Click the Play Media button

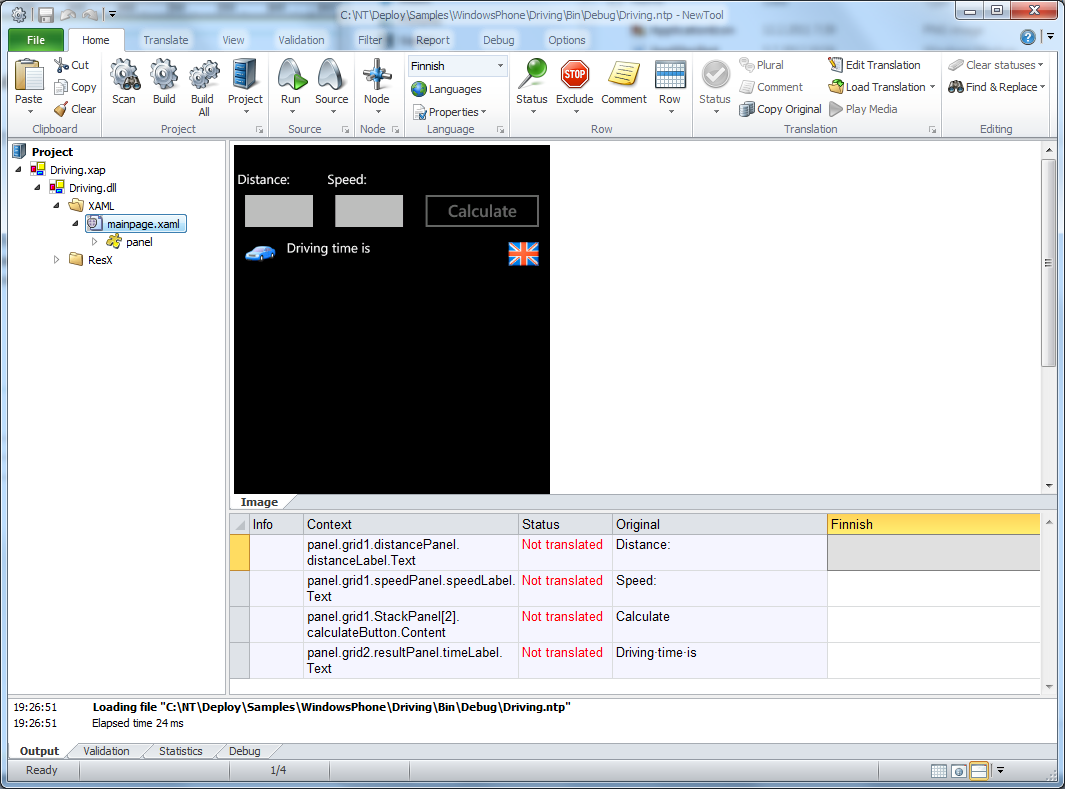pos(863,109)
